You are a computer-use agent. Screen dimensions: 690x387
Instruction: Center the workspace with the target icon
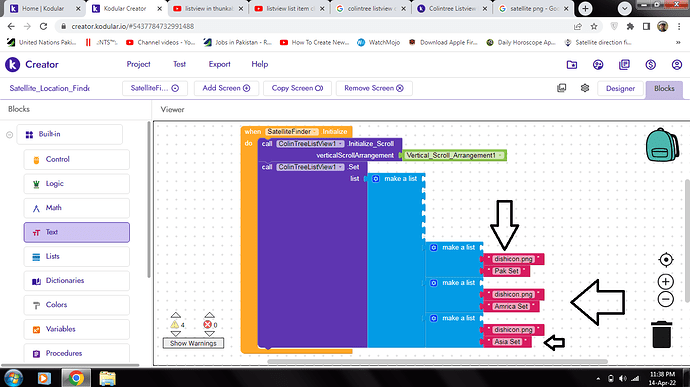[x=666, y=260]
